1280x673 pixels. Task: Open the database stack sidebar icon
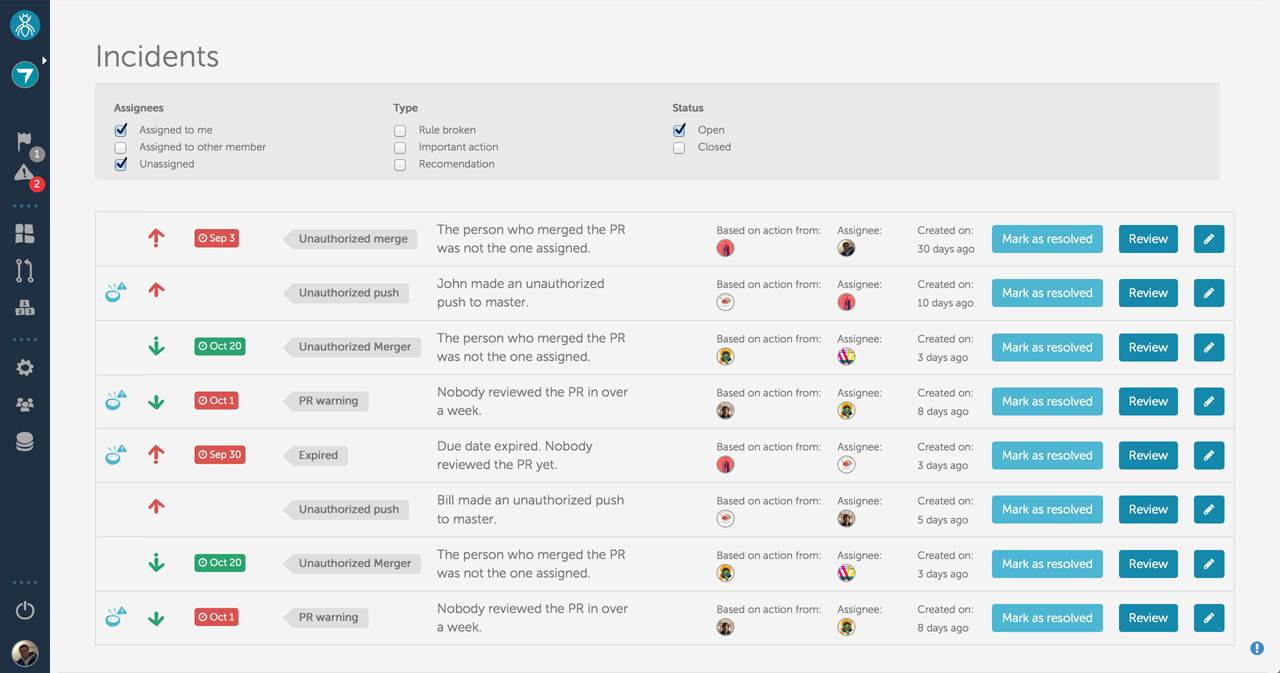(25, 442)
